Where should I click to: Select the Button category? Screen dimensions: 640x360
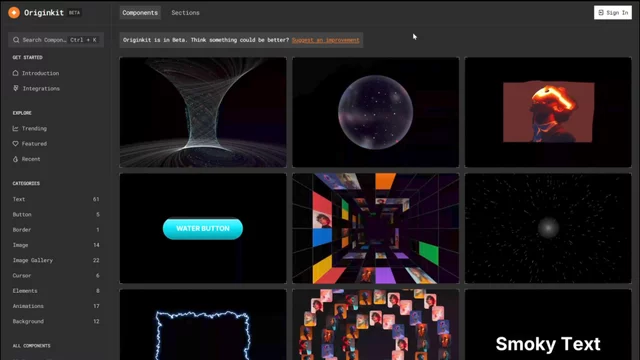click(x=56, y=214)
